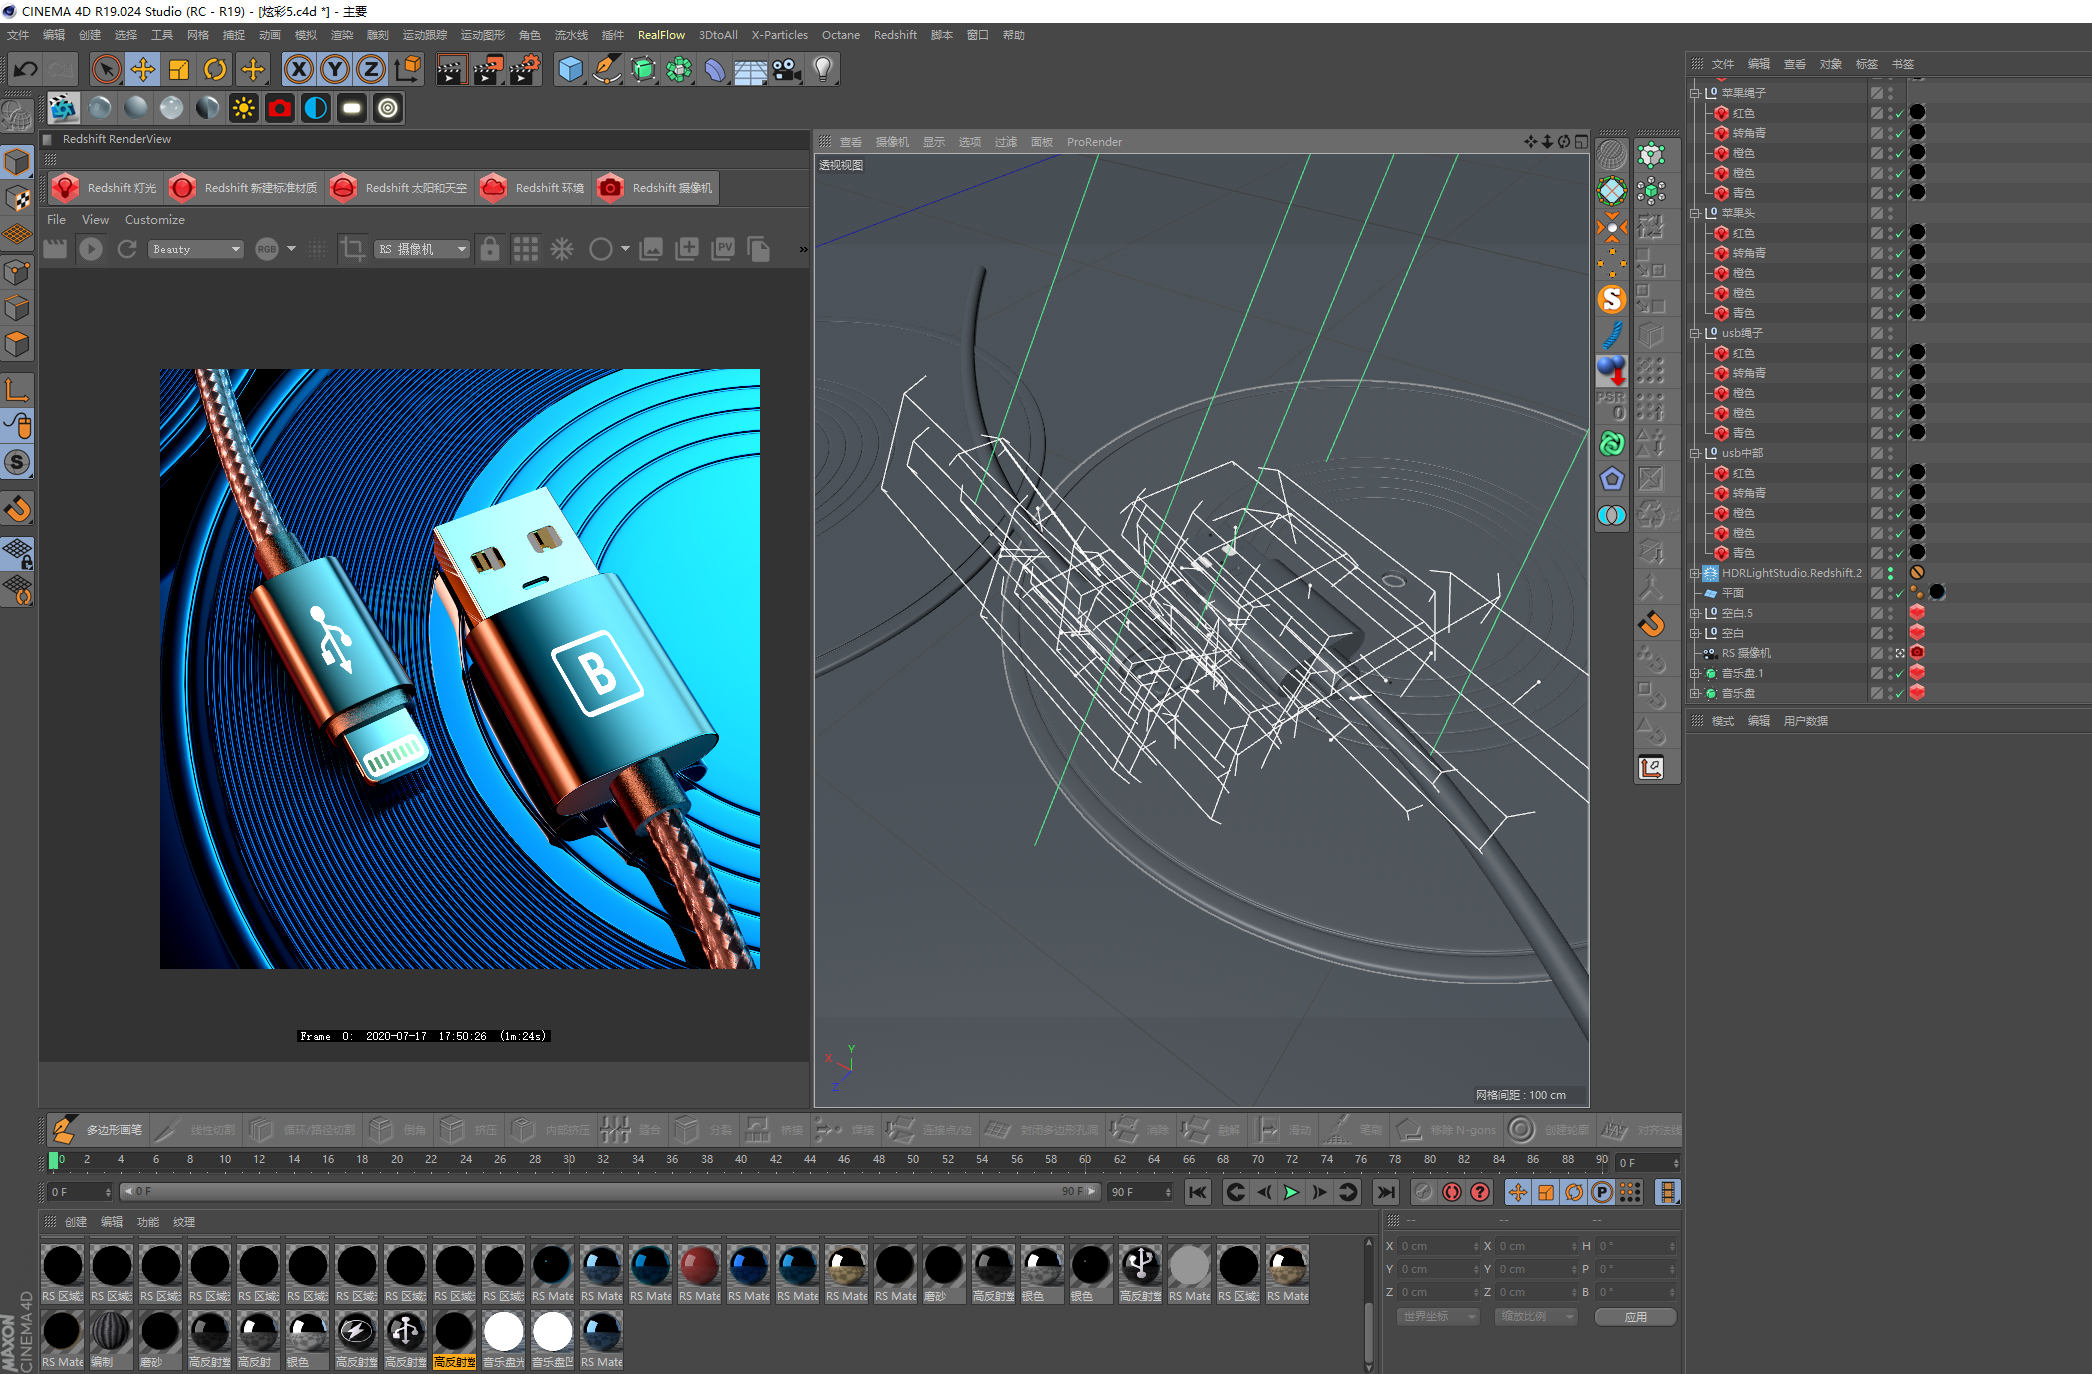This screenshot has width=2092, height=1374.
Task: Collapse the usb绳子 group in object tree
Action: click(1695, 333)
